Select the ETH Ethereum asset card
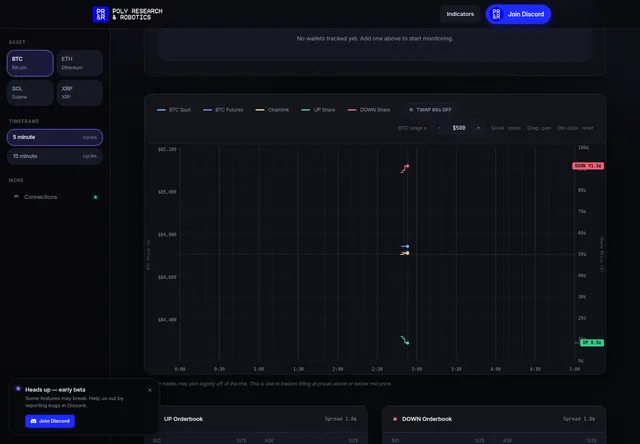Viewport: 640px width, 444px height. 80,63
